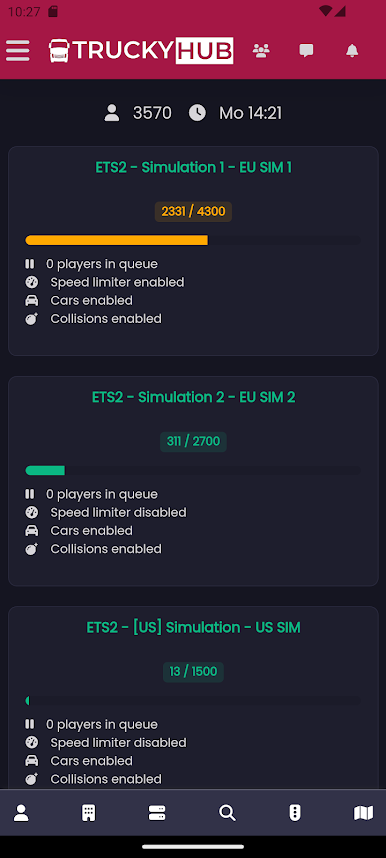
Task: Click the orange EU SIM 1 capacity bar
Action: coord(117,240)
